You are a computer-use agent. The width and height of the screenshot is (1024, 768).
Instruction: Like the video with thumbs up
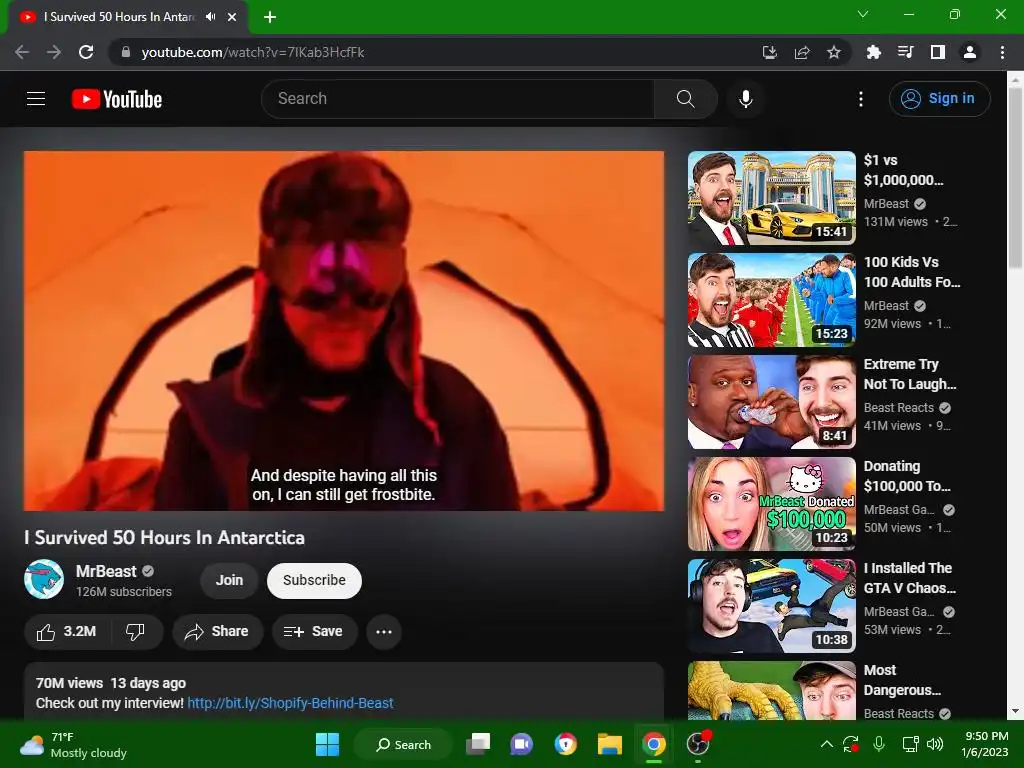(67, 632)
